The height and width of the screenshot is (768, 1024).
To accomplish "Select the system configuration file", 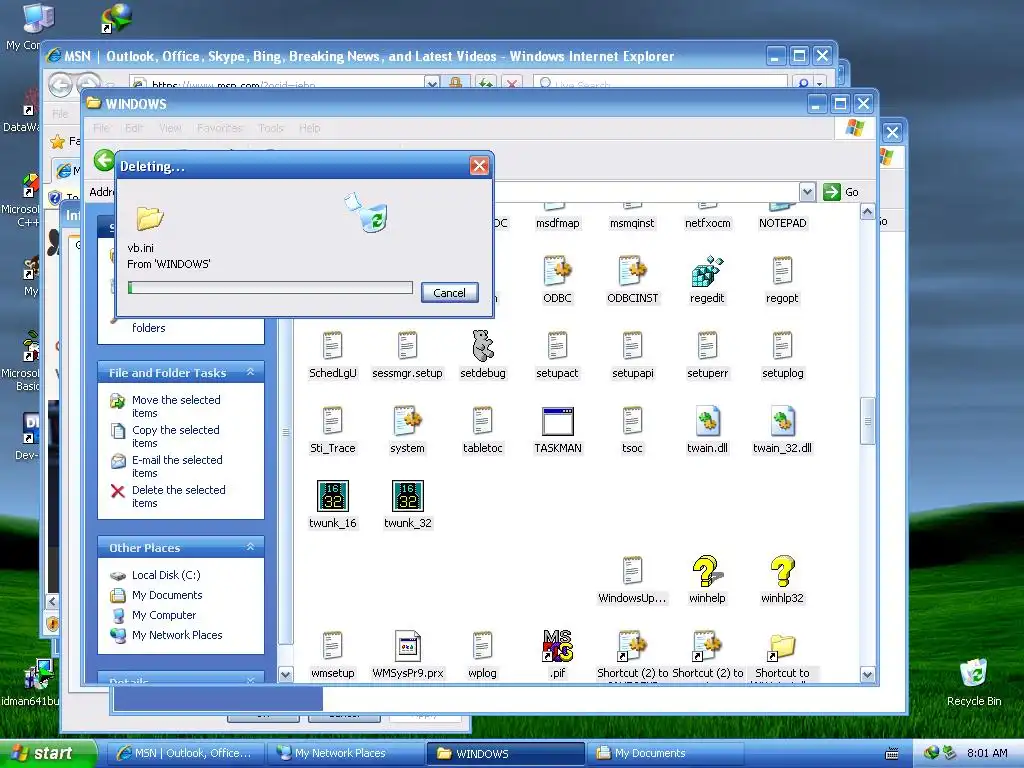I will tap(407, 421).
